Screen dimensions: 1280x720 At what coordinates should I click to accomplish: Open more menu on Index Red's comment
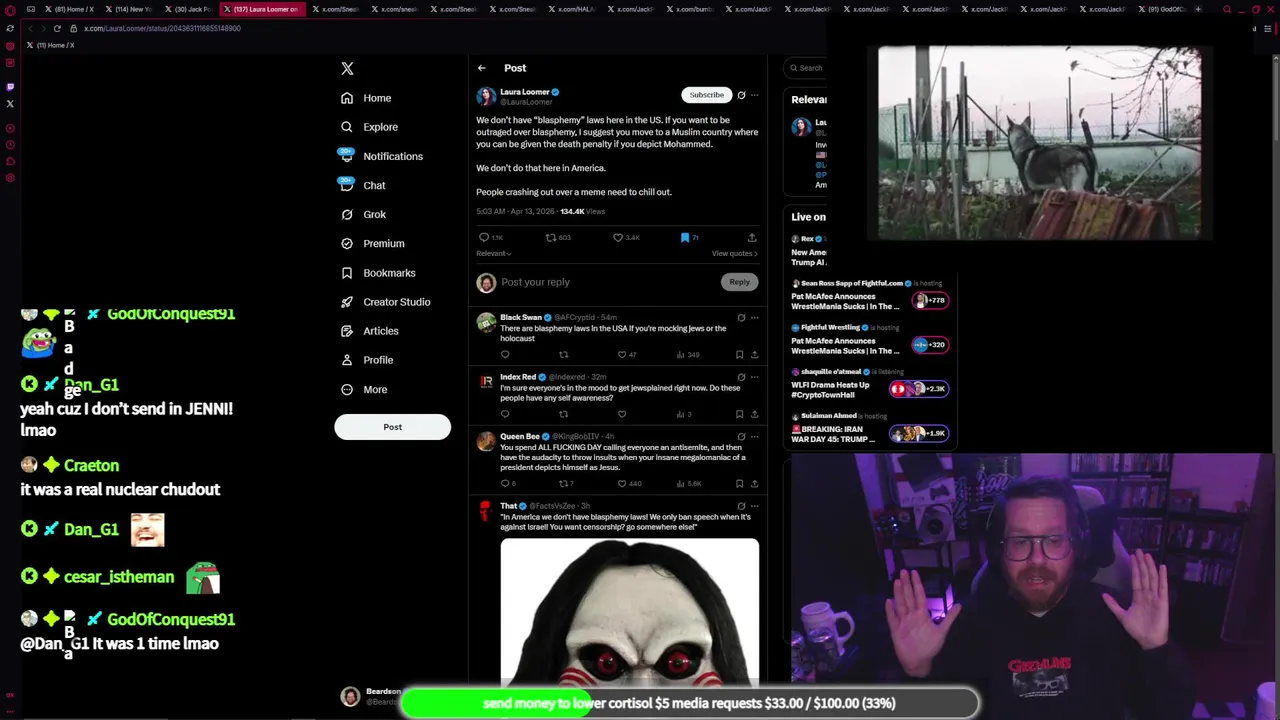[x=754, y=377]
